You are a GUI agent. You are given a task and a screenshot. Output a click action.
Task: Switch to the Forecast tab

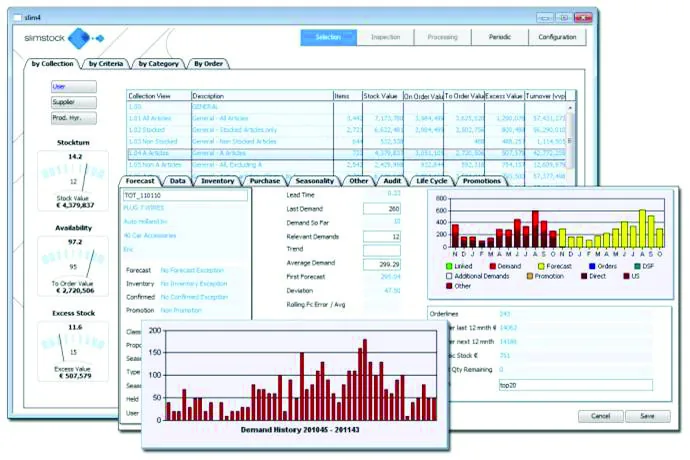(x=140, y=181)
